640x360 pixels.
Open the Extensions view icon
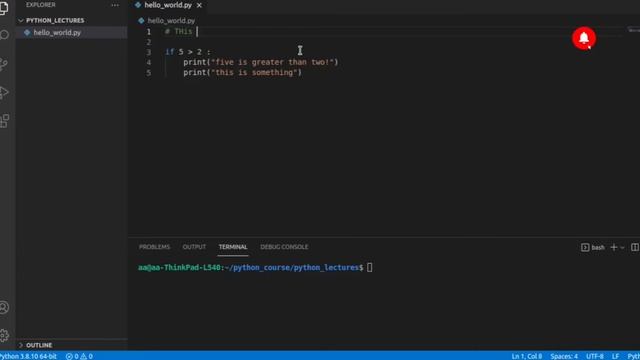coord(4,121)
